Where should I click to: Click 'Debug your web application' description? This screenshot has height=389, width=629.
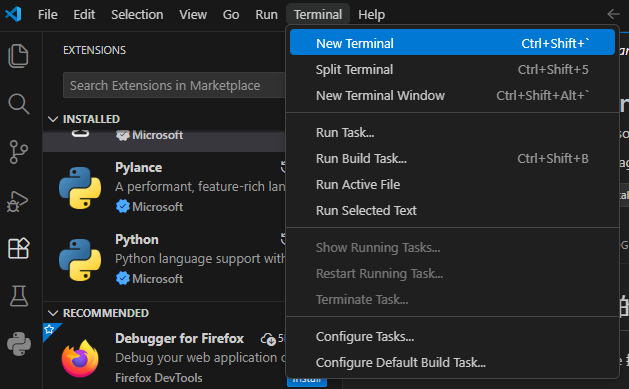point(200,357)
